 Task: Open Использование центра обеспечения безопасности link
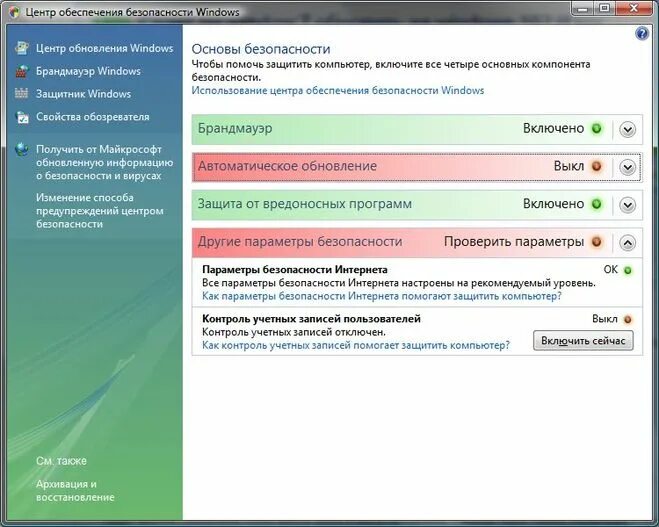click(337, 90)
